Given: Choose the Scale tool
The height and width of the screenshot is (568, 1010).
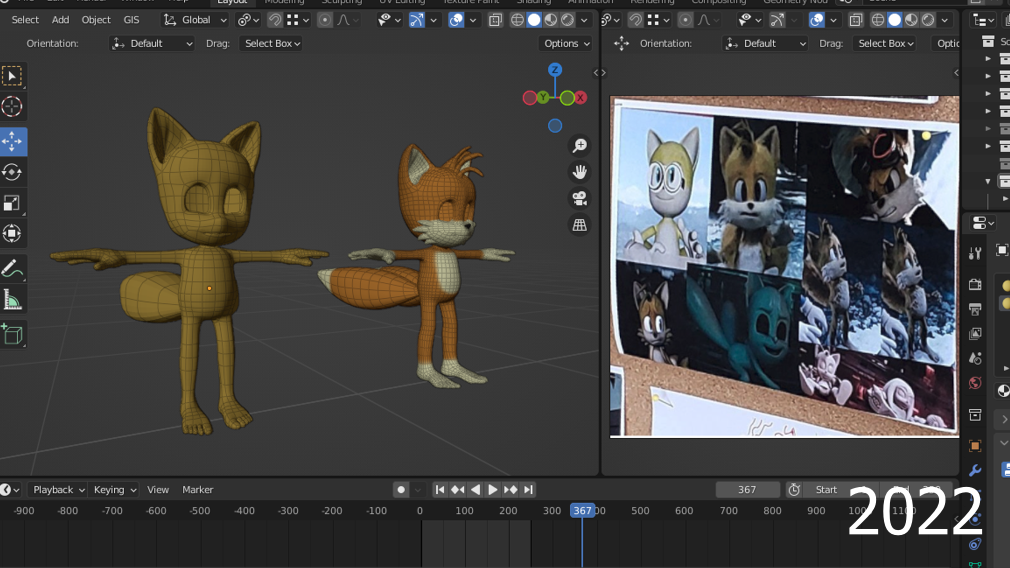Looking at the screenshot, I should (x=13, y=203).
